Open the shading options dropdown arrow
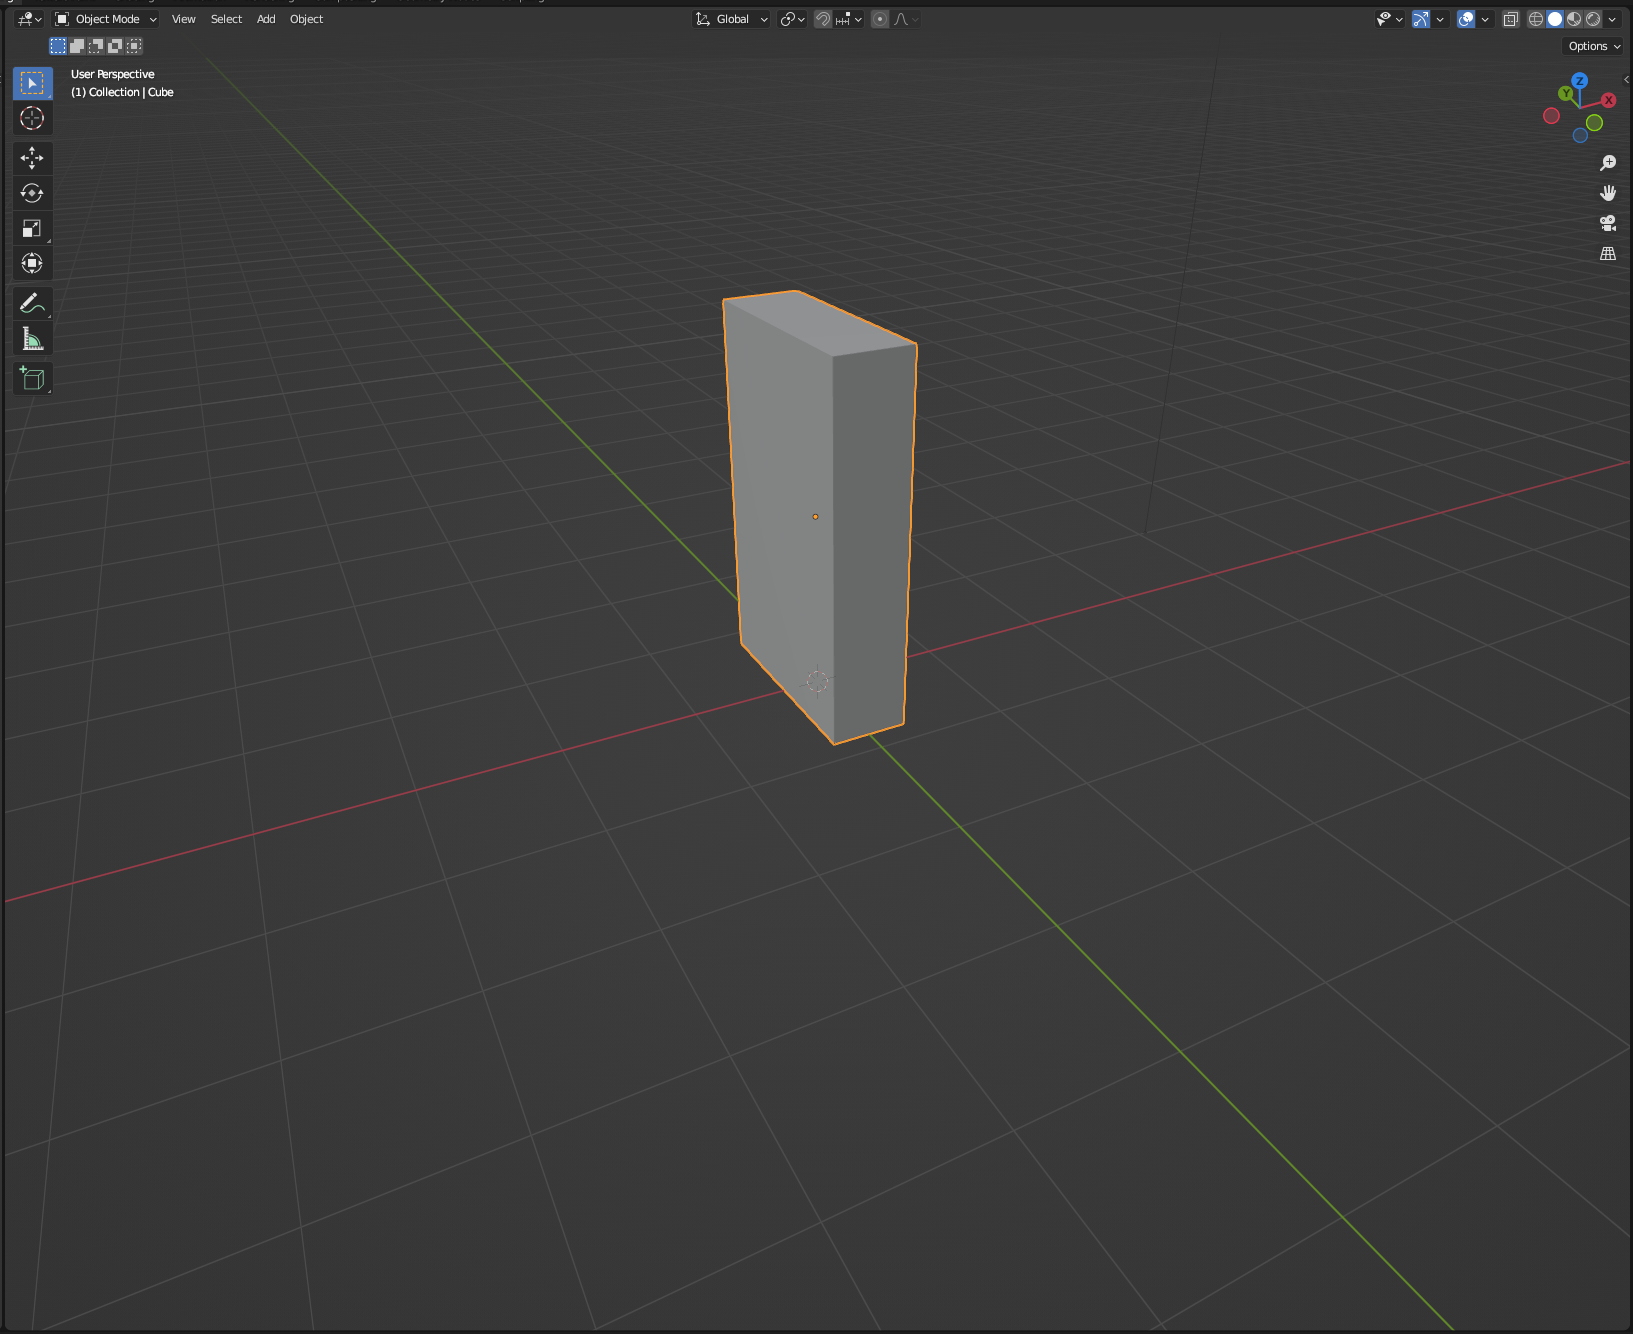1633x1334 pixels. [1612, 19]
